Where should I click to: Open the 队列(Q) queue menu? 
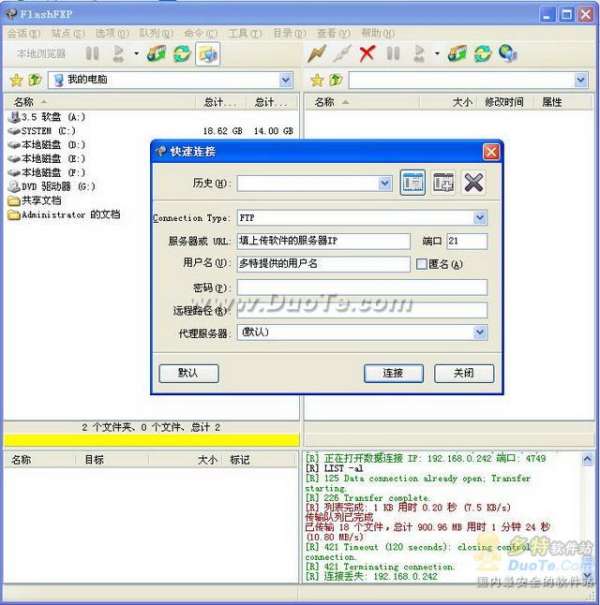point(156,34)
